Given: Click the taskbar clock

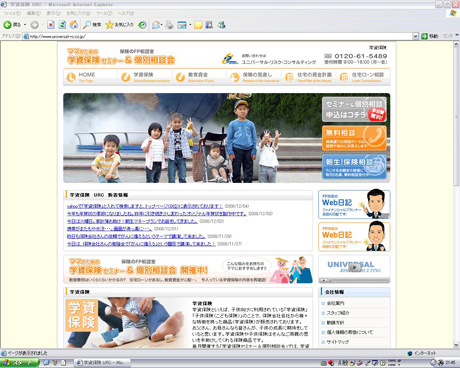Looking at the screenshot, I should click(x=450, y=363).
